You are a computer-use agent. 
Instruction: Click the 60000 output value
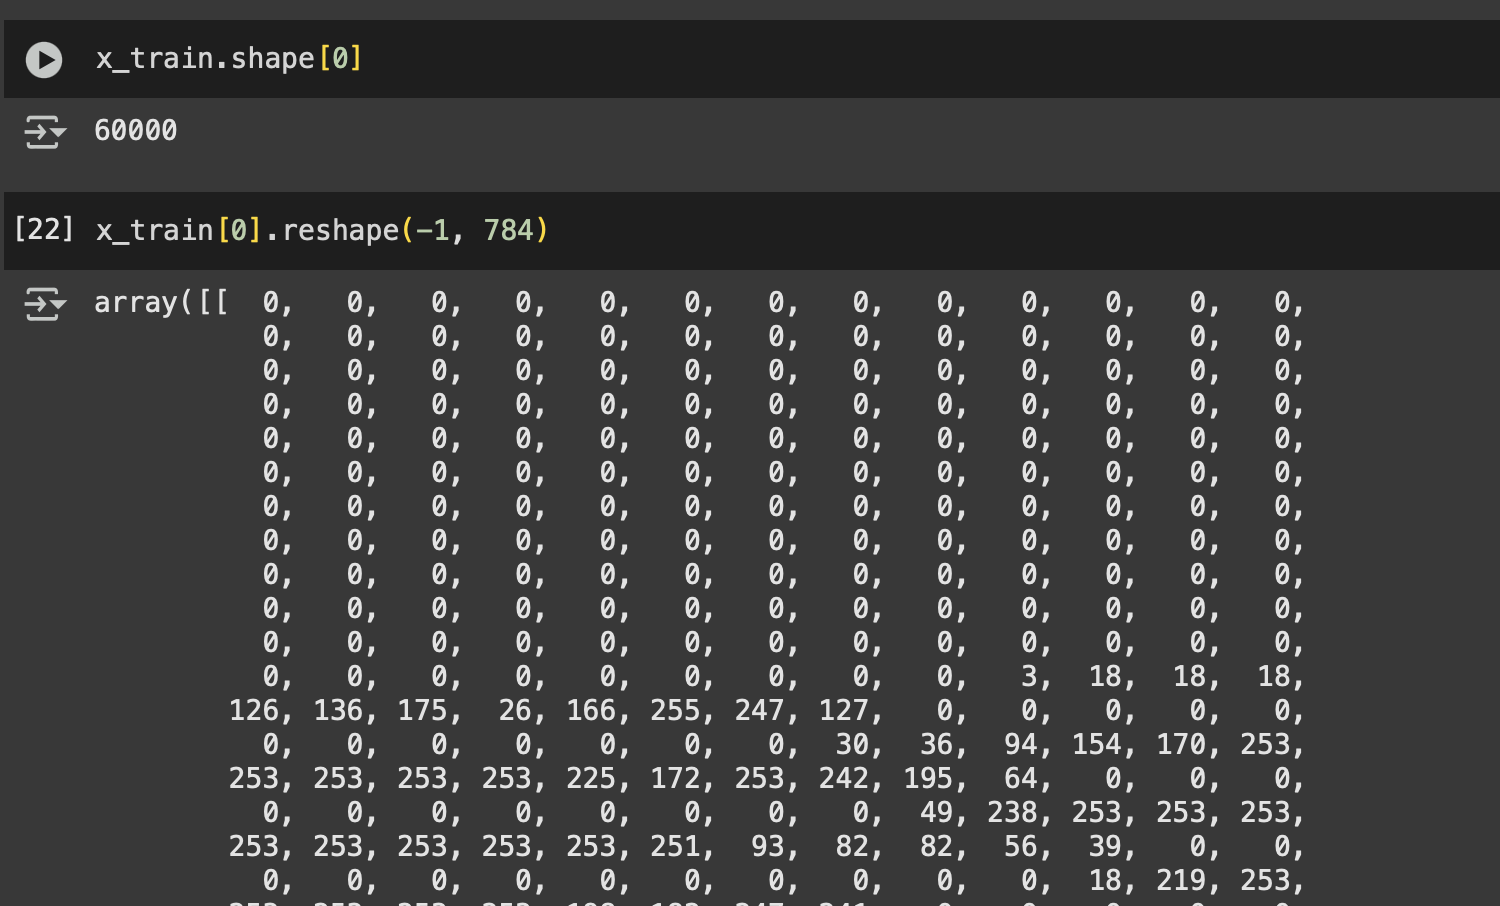pyautogui.click(x=135, y=131)
